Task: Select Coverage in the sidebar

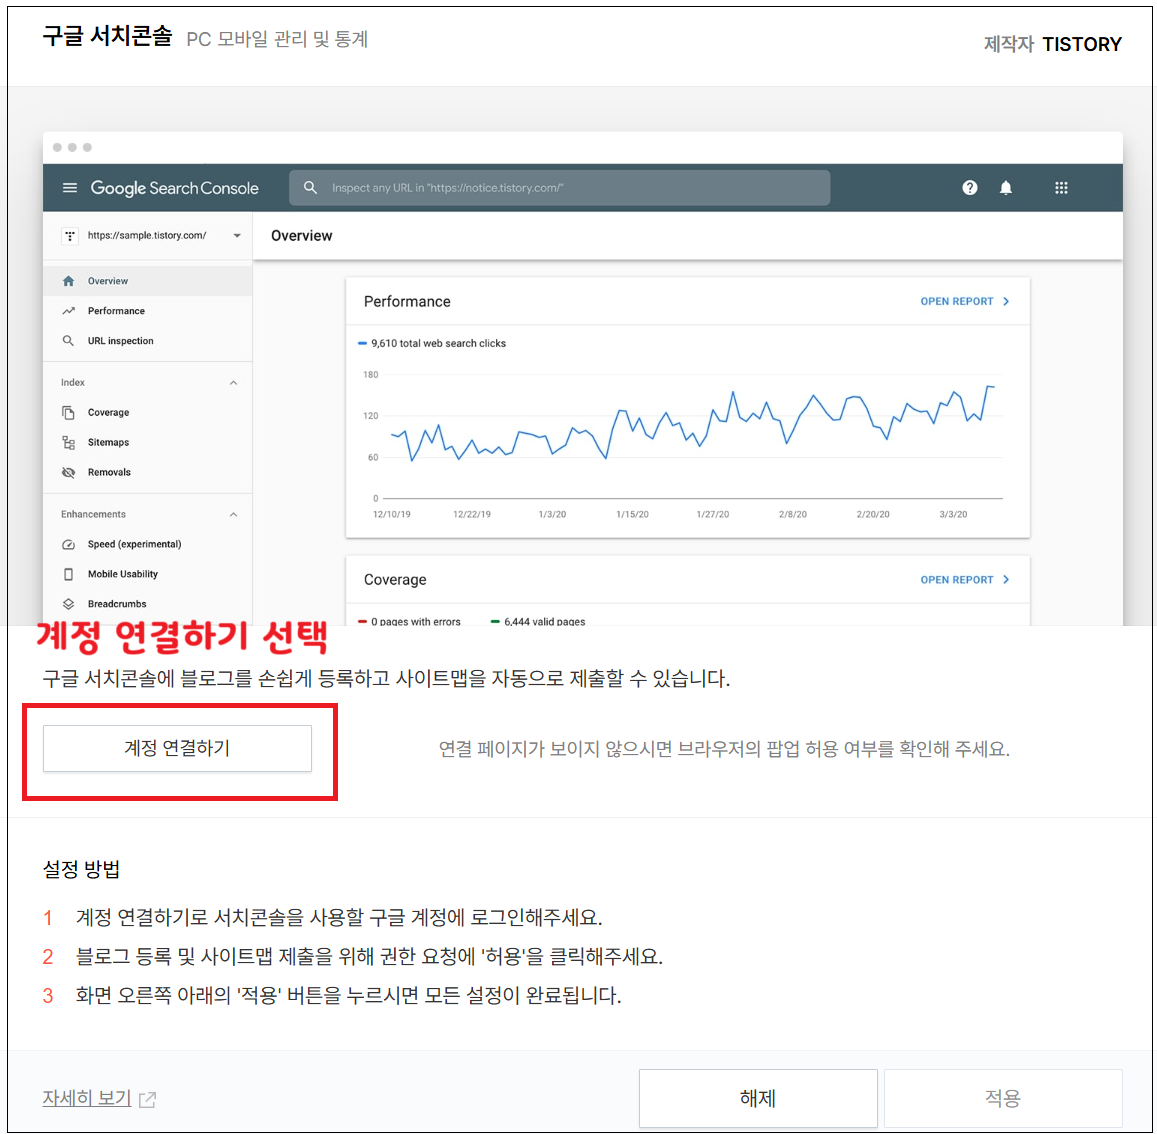Action: (x=148, y=412)
